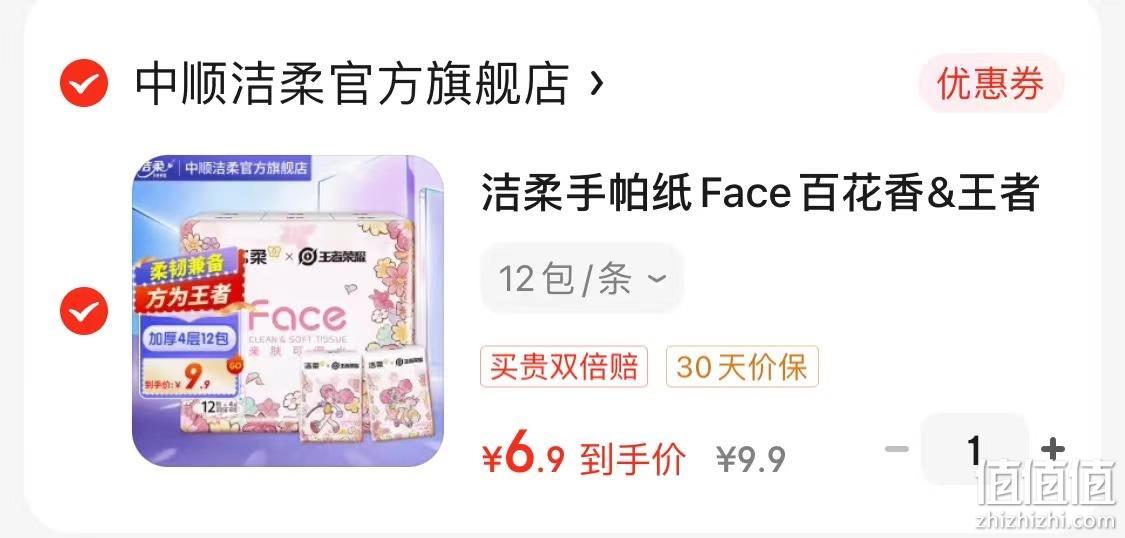1125x538 pixels.
Task: Open product title 洁柔手帕纸 Face 百花香&王者
Action: point(761,194)
